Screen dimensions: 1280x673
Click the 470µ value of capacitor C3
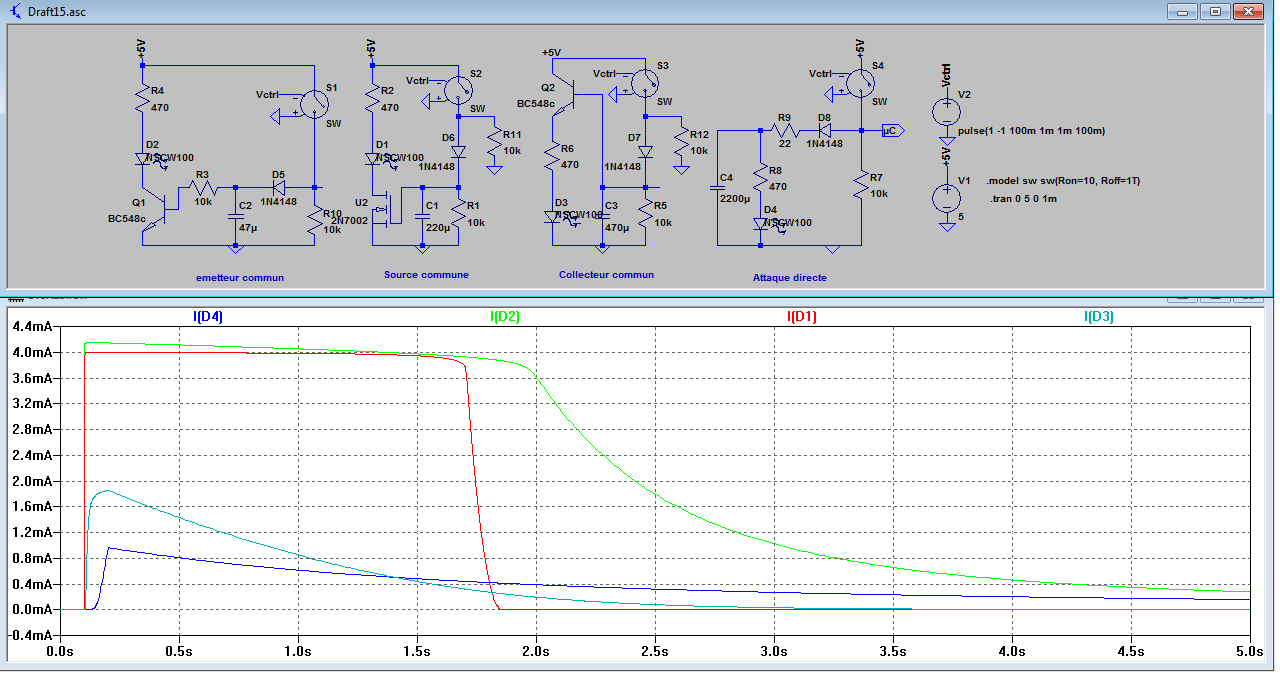coord(617,228)
